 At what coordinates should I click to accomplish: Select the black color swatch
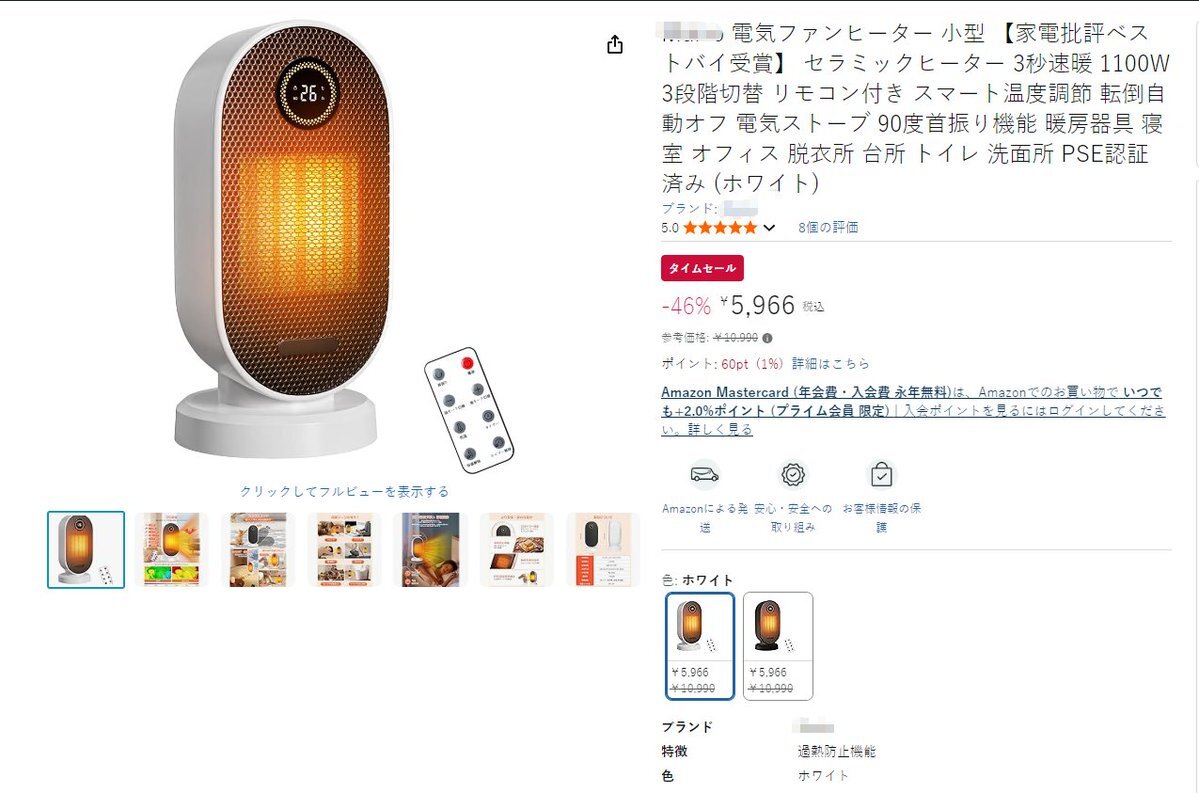778,646
